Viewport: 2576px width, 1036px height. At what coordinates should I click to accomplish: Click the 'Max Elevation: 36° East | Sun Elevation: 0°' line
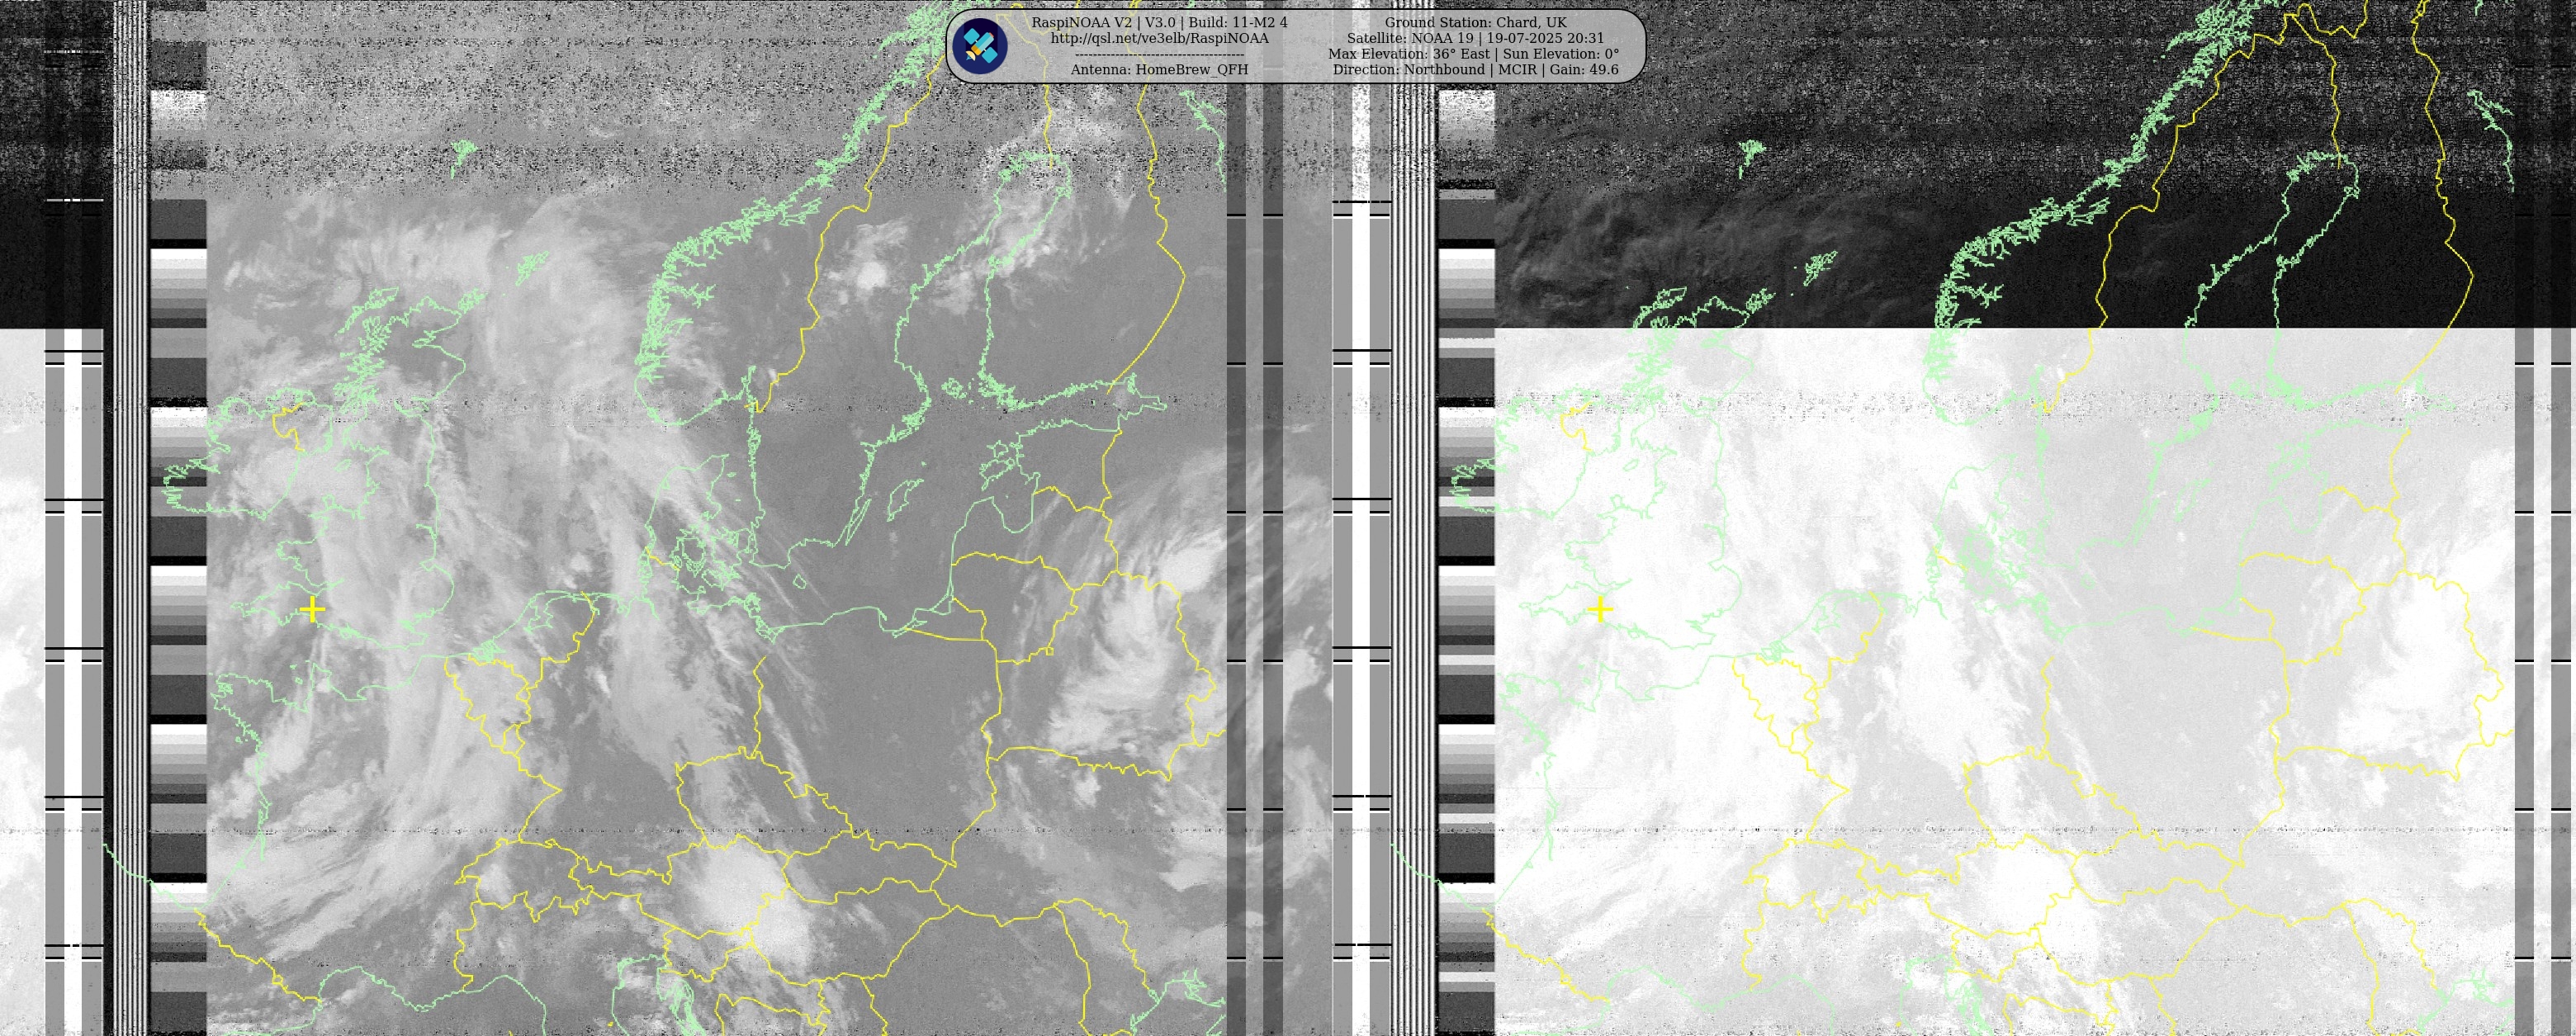pyautogui.click(x=1473, y=54)
